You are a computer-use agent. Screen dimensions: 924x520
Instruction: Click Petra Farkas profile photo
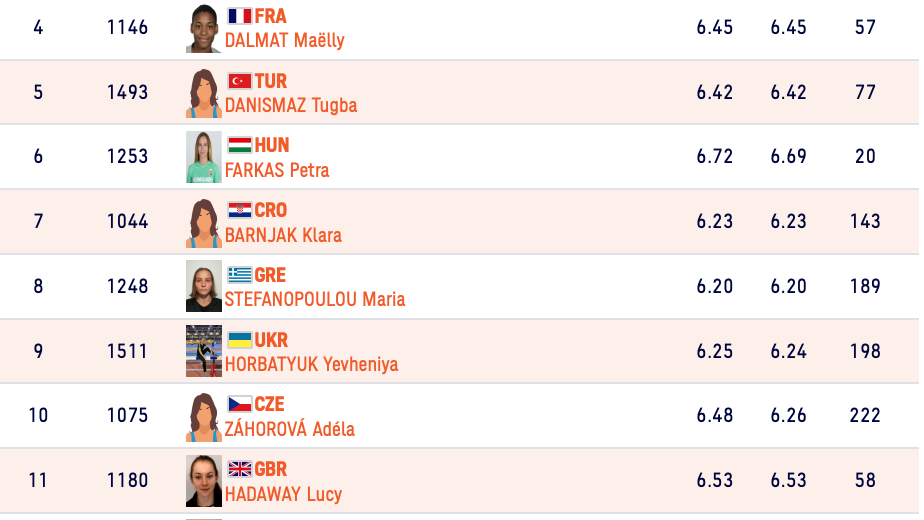pos(204,157)
